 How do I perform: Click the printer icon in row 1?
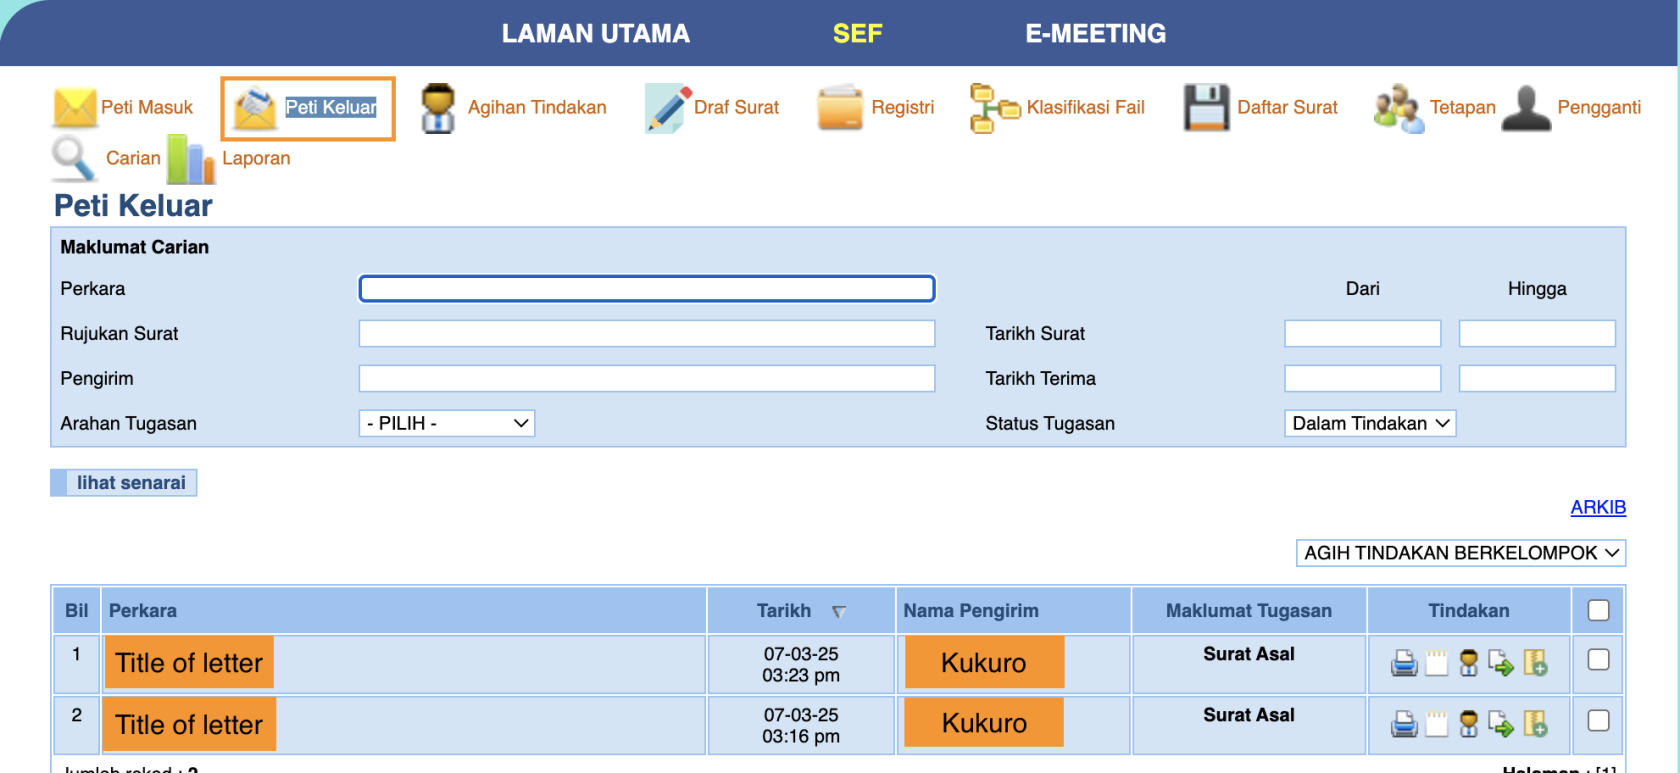tap(1404, 663)
